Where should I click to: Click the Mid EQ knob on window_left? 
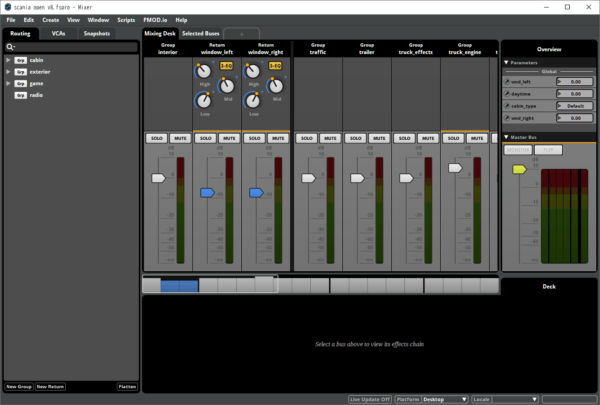[x=225, y=84]
